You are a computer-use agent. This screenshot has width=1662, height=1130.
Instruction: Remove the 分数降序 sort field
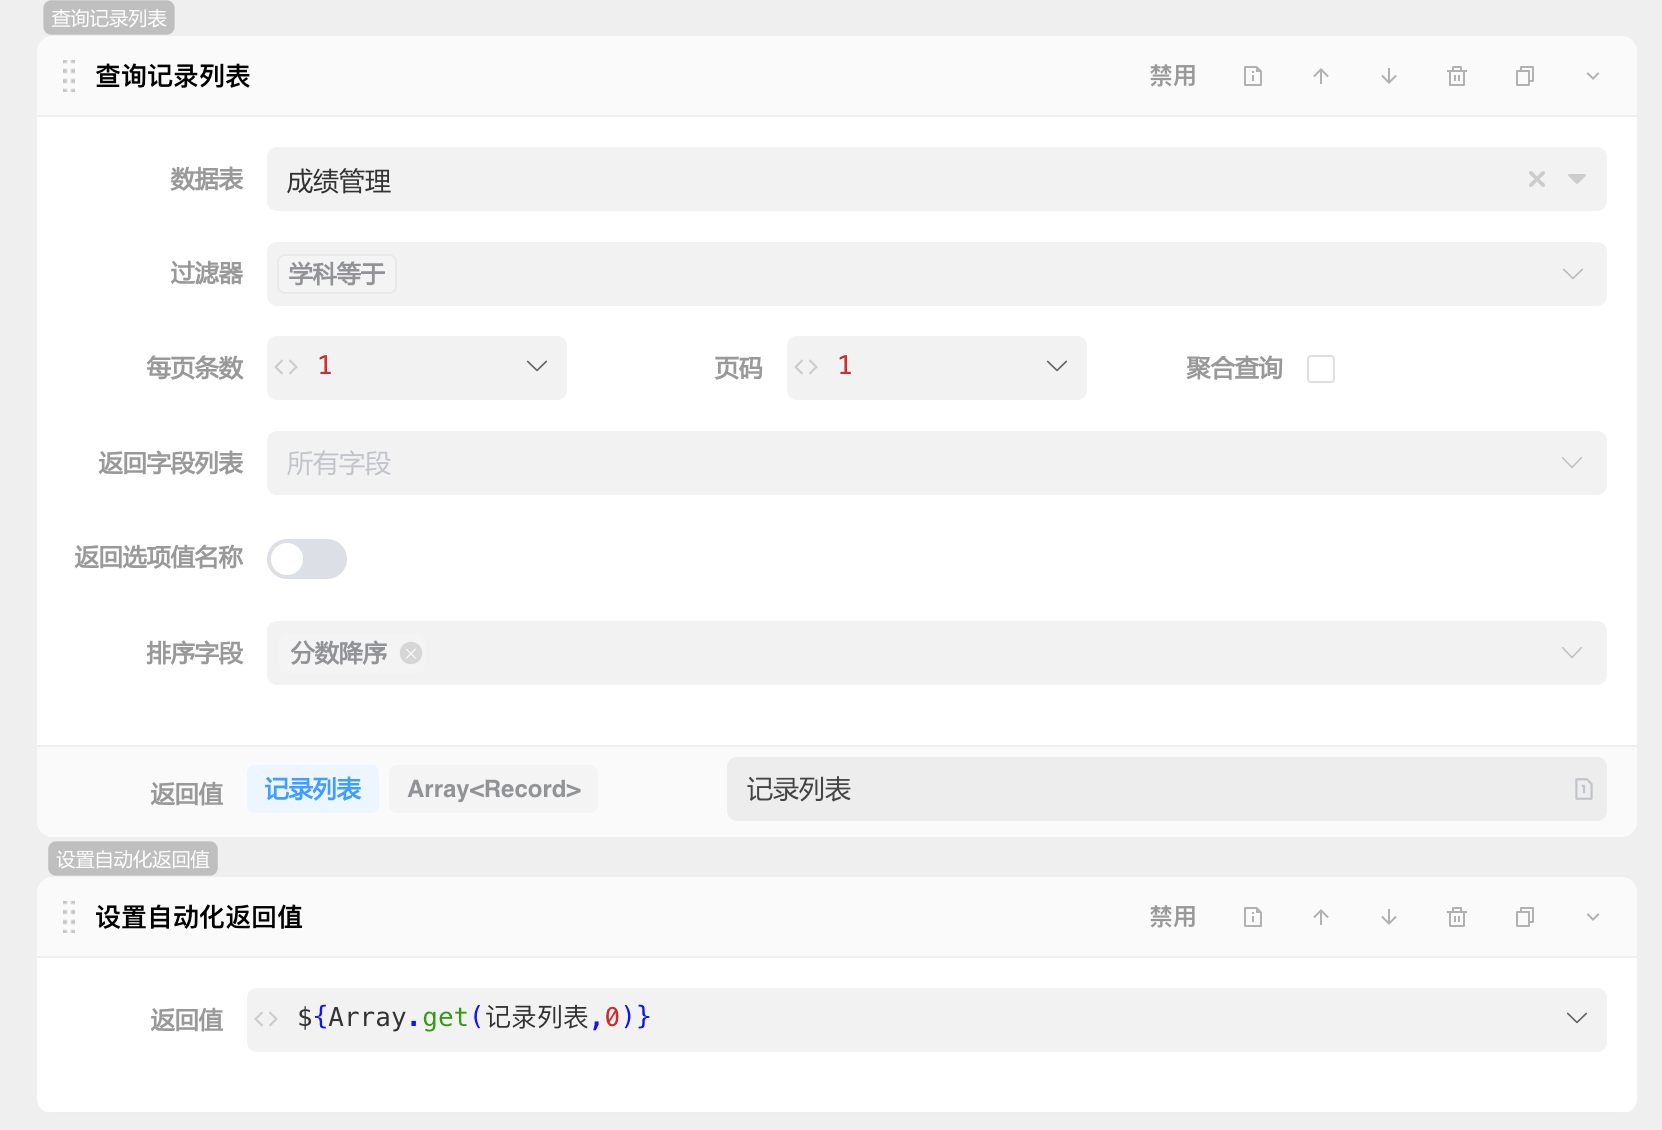tap(409, 653)
